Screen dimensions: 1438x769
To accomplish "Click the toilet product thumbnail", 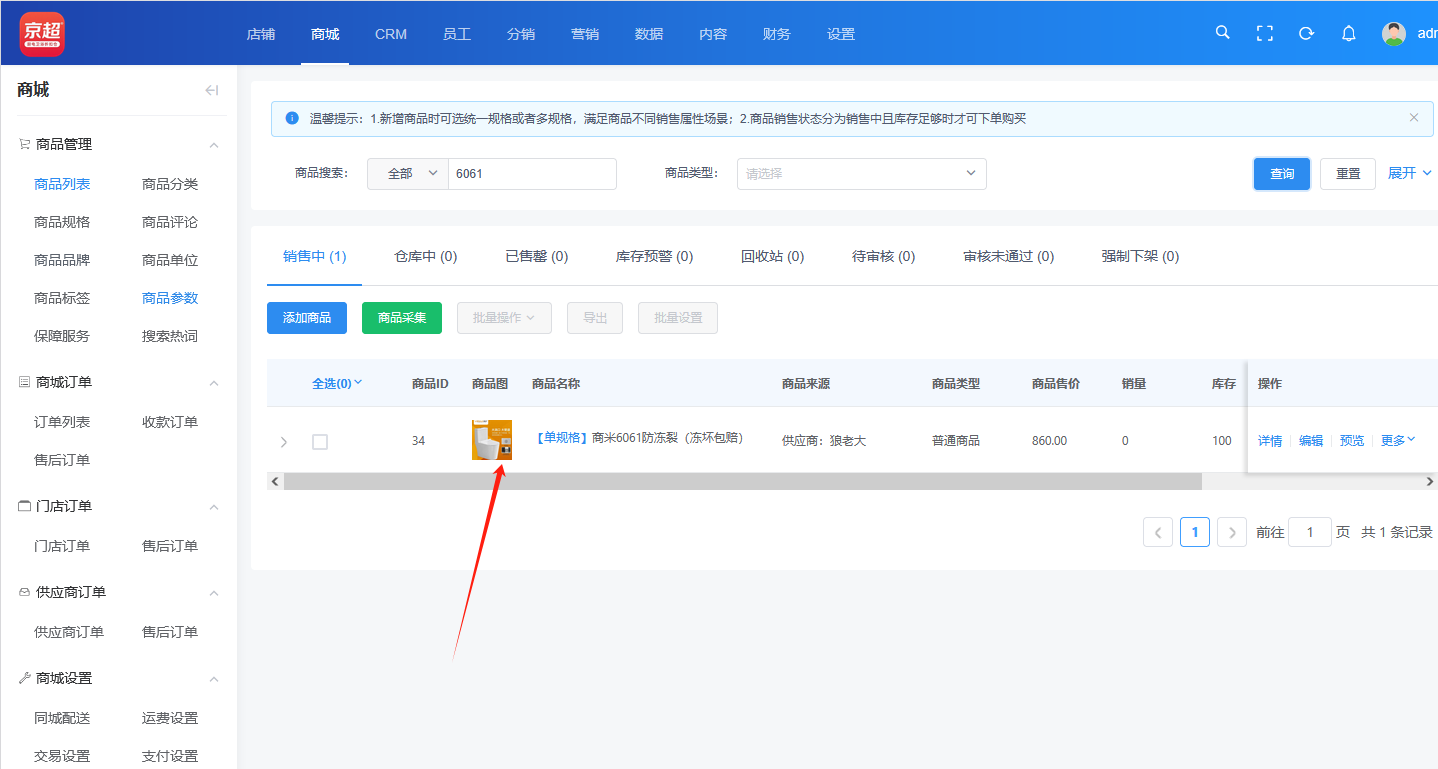I will (x=492, y=440).
